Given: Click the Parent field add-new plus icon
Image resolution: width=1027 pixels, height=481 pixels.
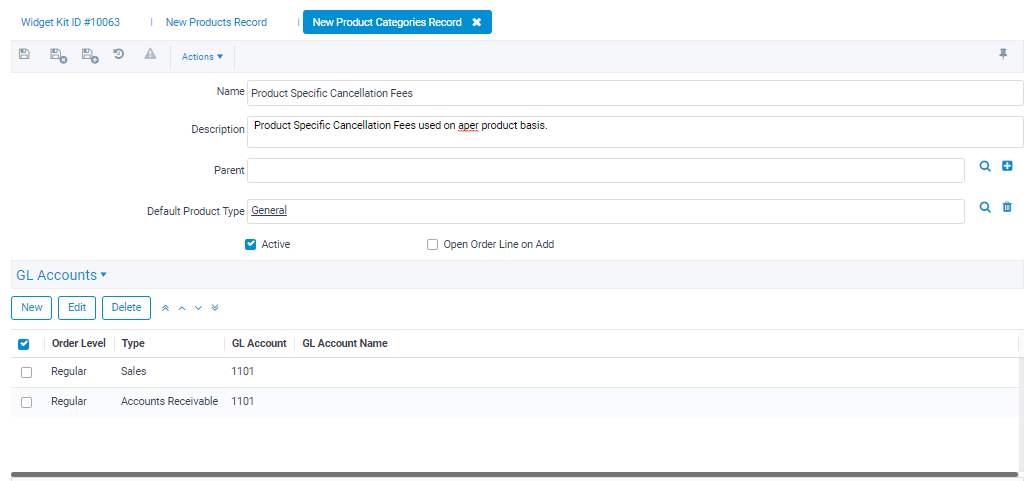Looking at the screenshot, I should tap(1007, 166).
